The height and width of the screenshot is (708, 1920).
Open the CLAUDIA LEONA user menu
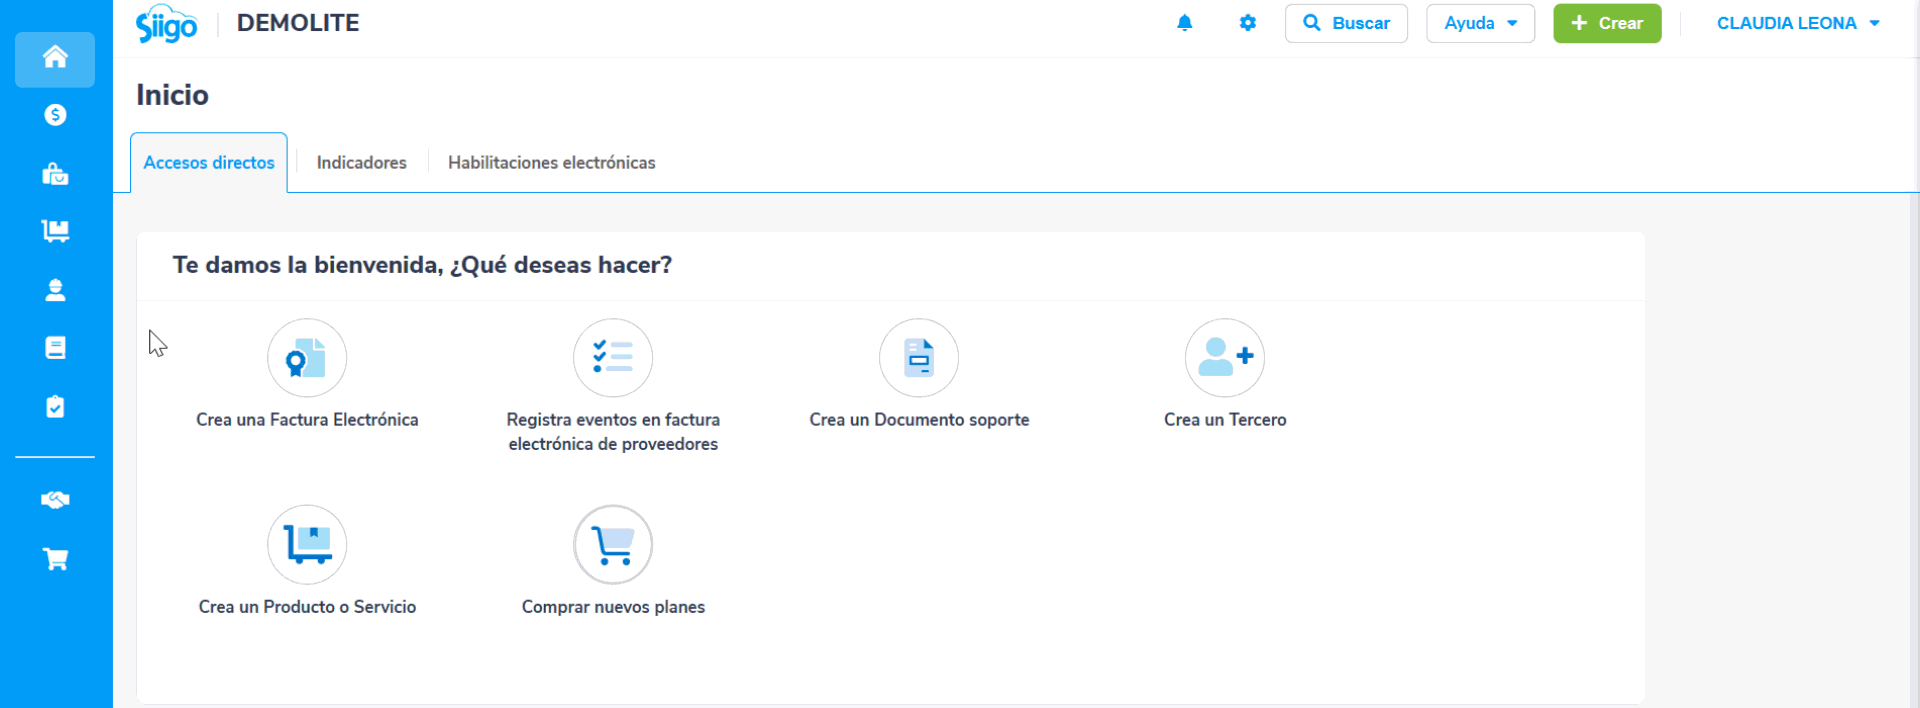[x=1797, y=23]
